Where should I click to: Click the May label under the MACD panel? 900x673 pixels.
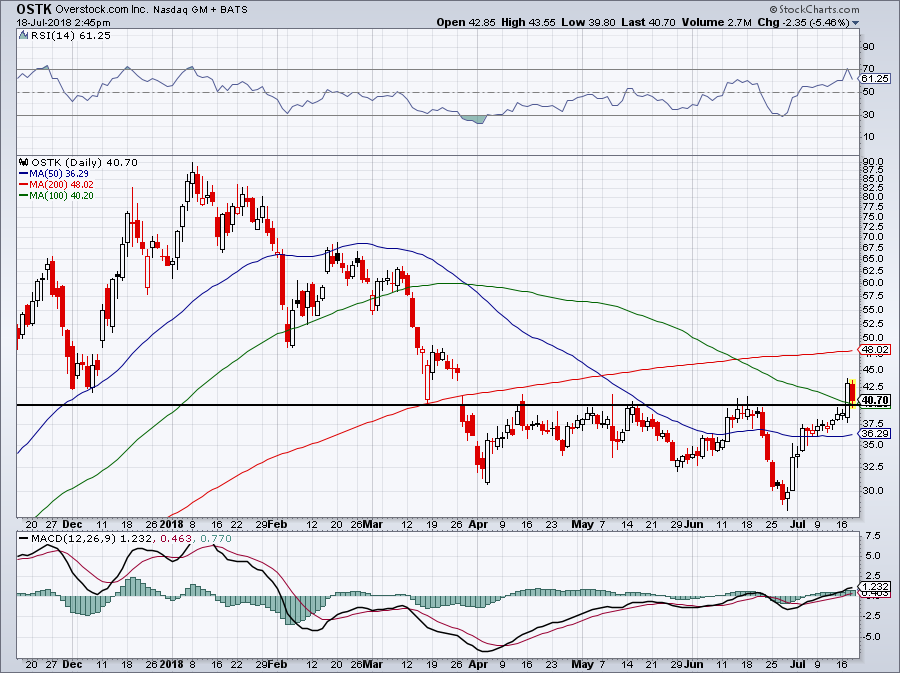point(583,664)
